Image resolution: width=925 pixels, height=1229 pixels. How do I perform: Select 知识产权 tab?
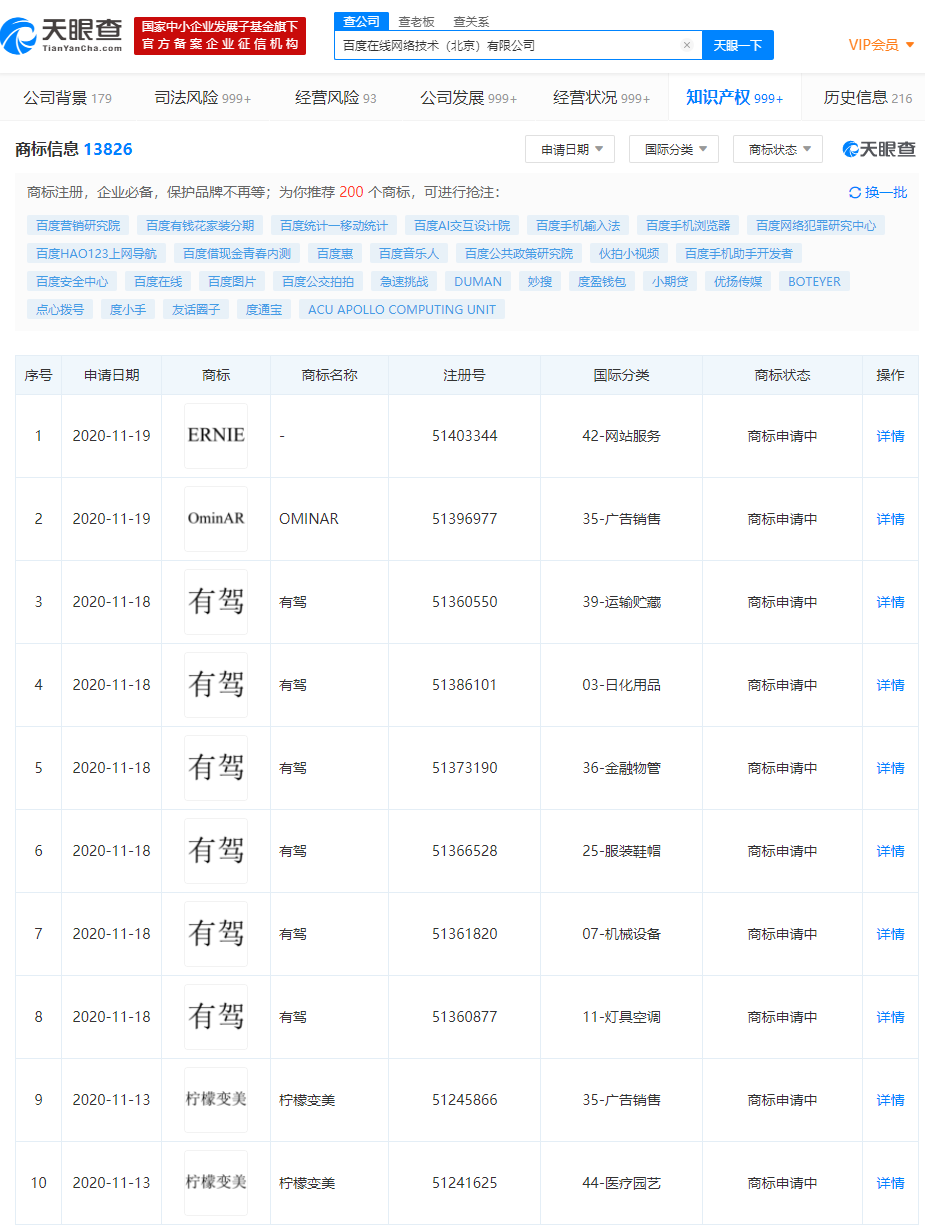click(735, 98)
